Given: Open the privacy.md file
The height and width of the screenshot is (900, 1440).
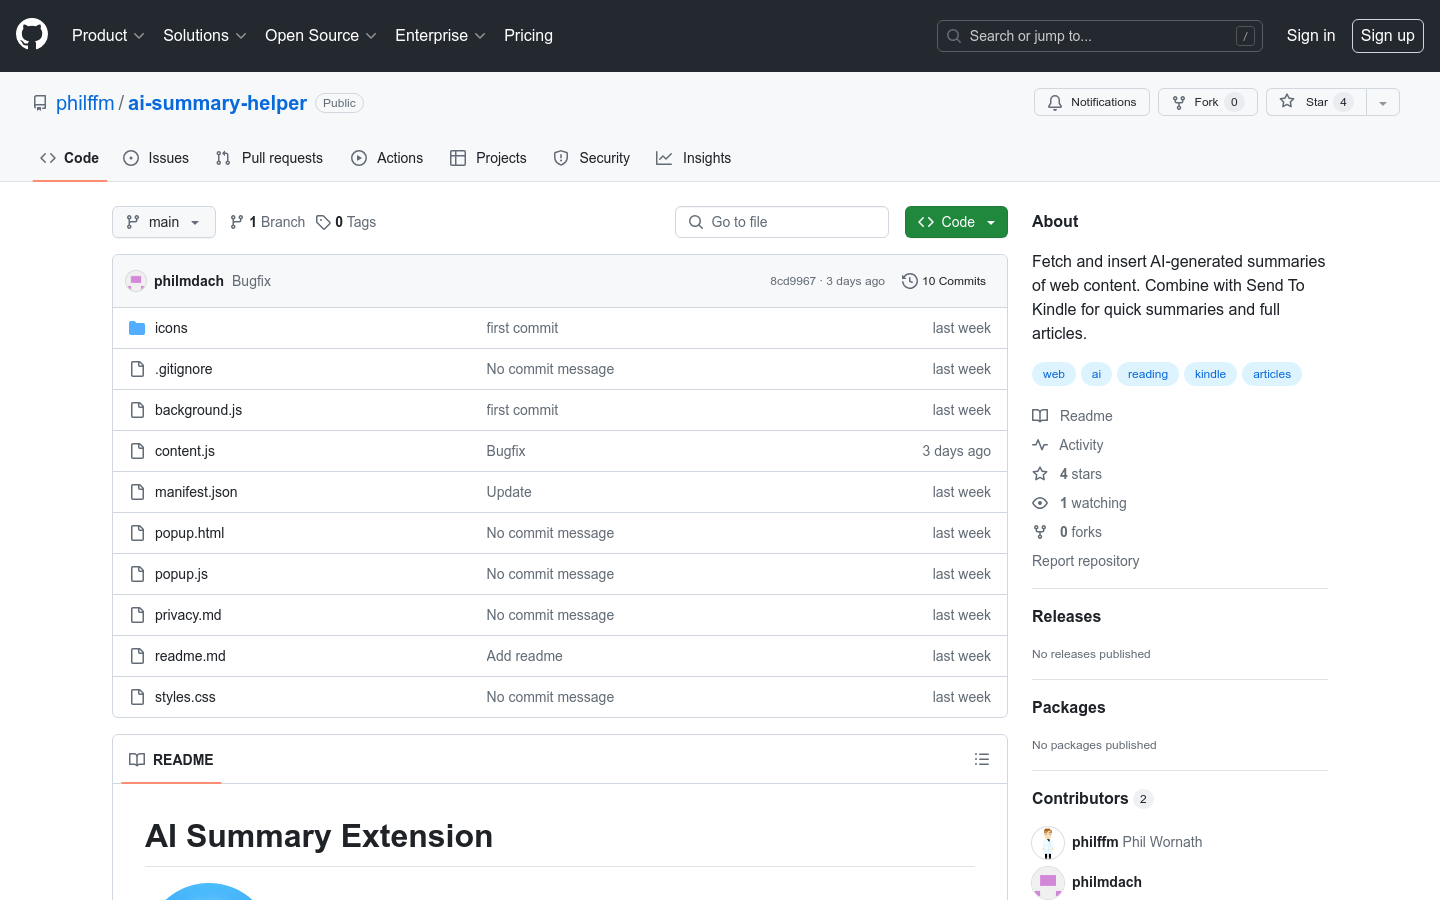Looking at the screenshot, I should (188, 615).
